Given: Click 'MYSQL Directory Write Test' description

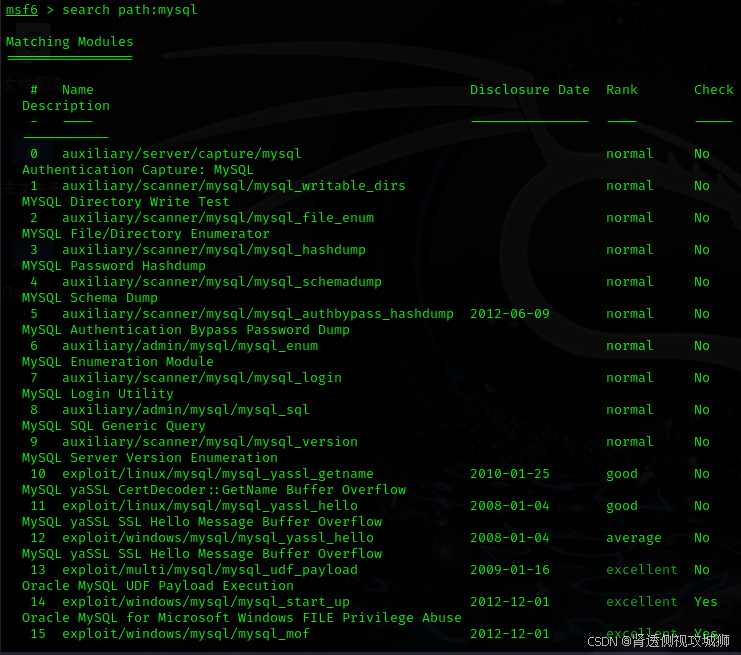Looking at the screenshot, I should point(125,202).
